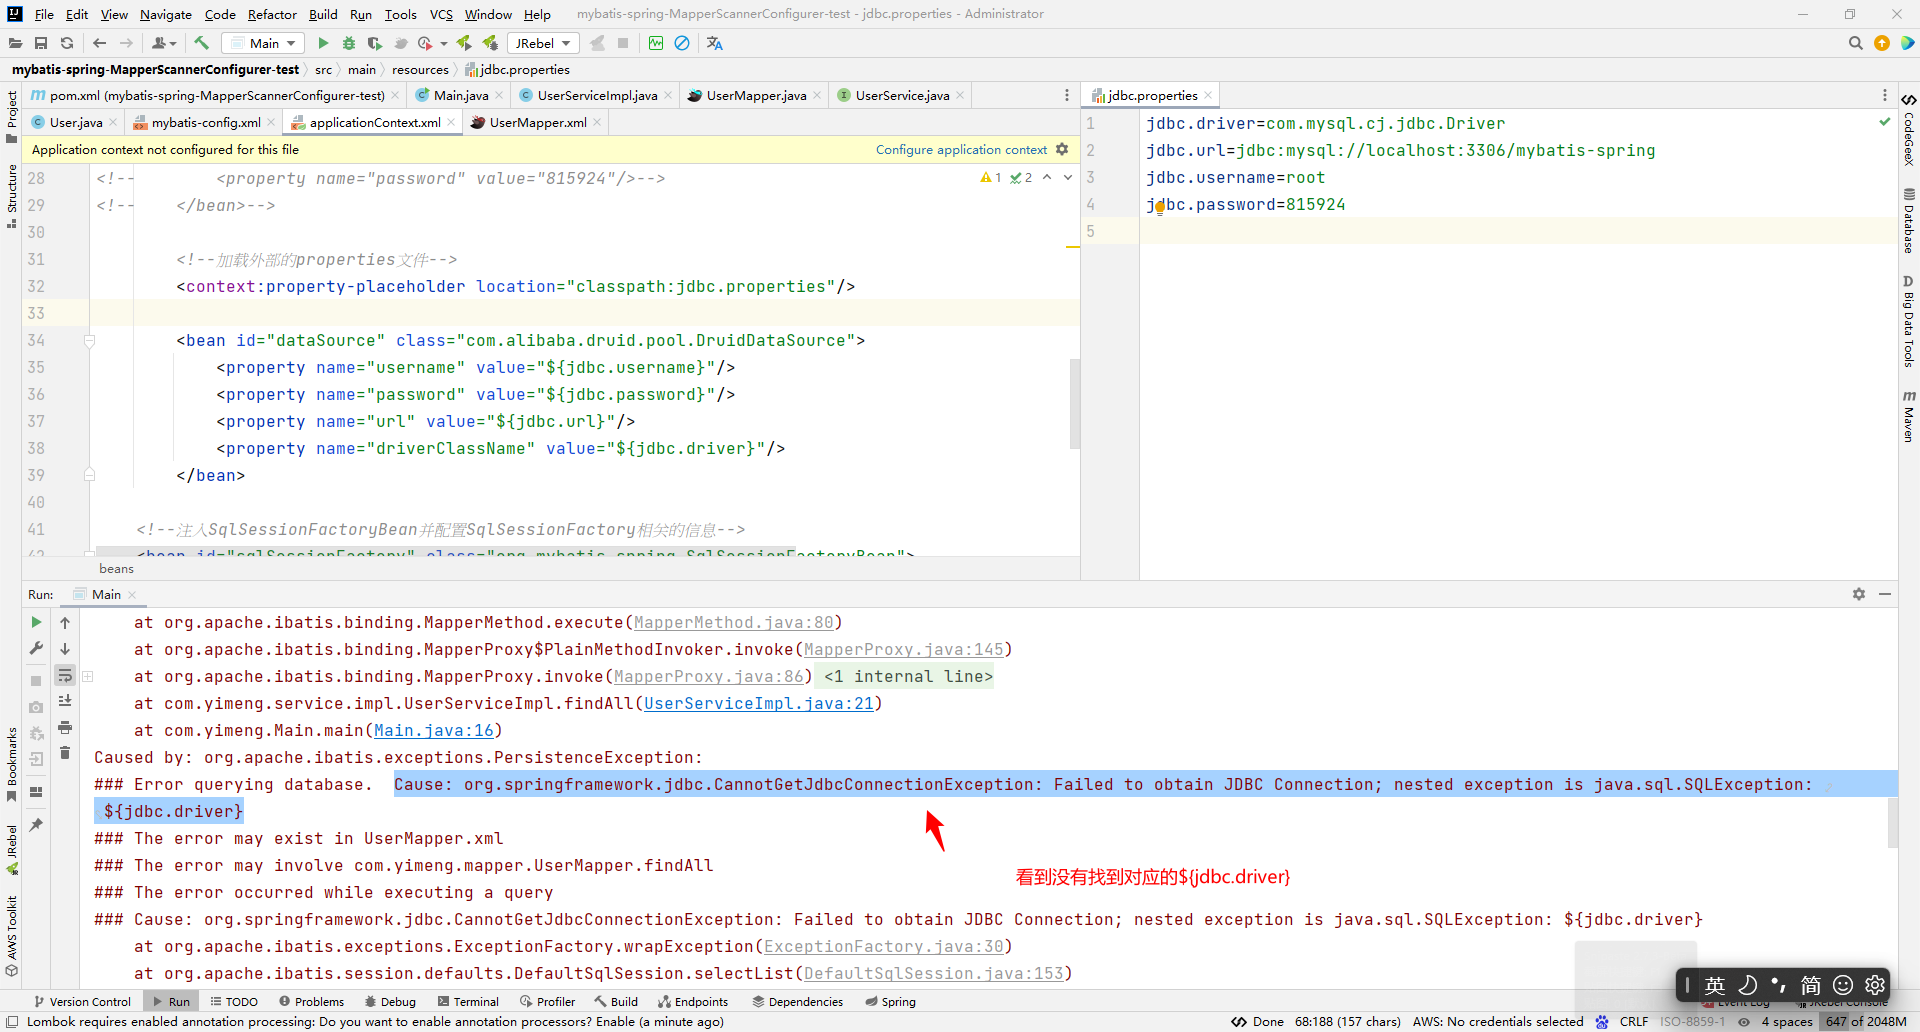Viewport: 1920px width, 1032px height.
Task: Collapse the dataSource bean fold marker
Action: 89,341
